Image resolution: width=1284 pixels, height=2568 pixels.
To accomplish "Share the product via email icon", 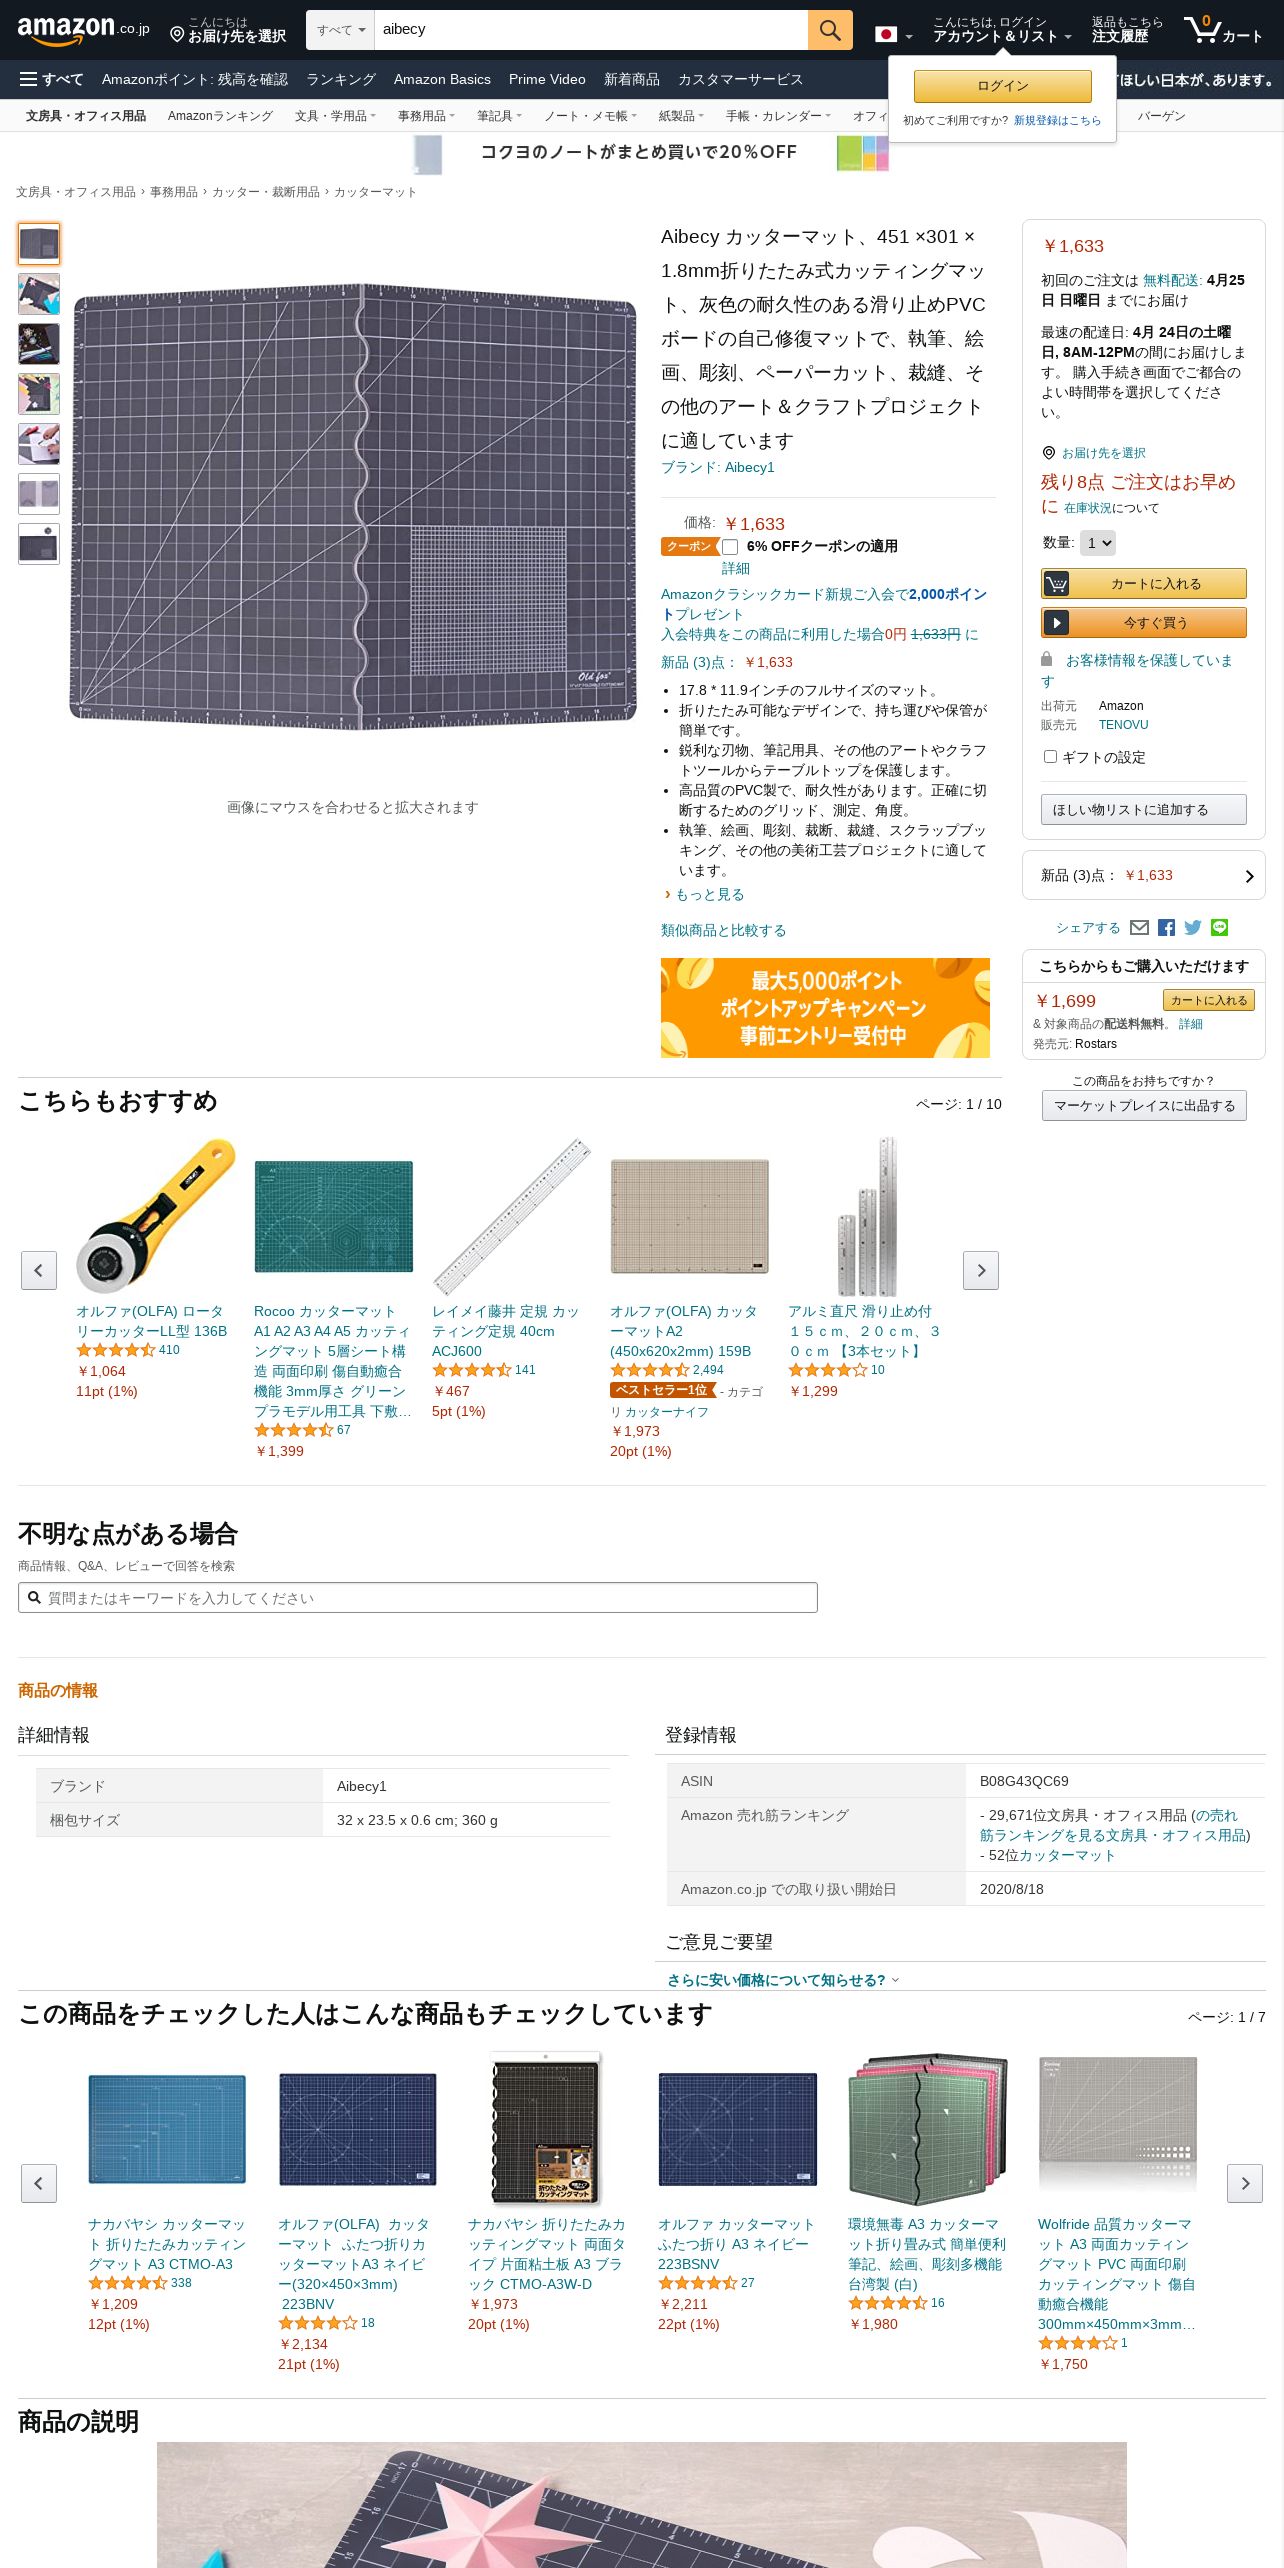I will tap(1139, 928).
